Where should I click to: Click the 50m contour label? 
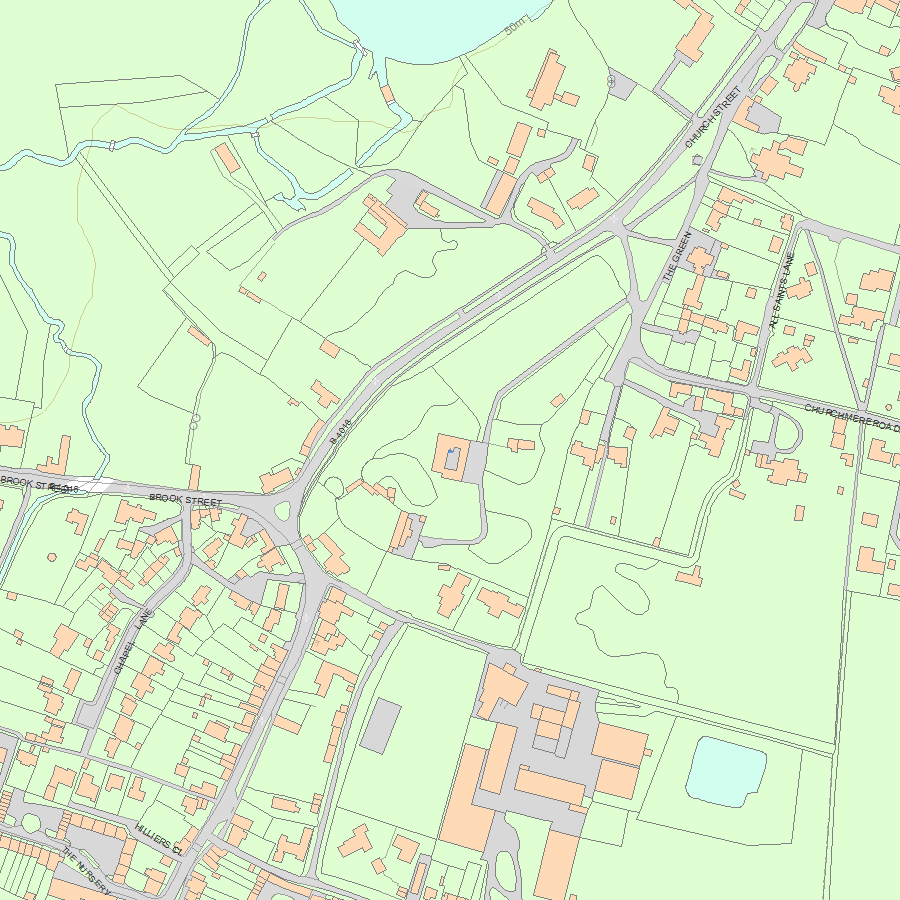pos(515,26)
